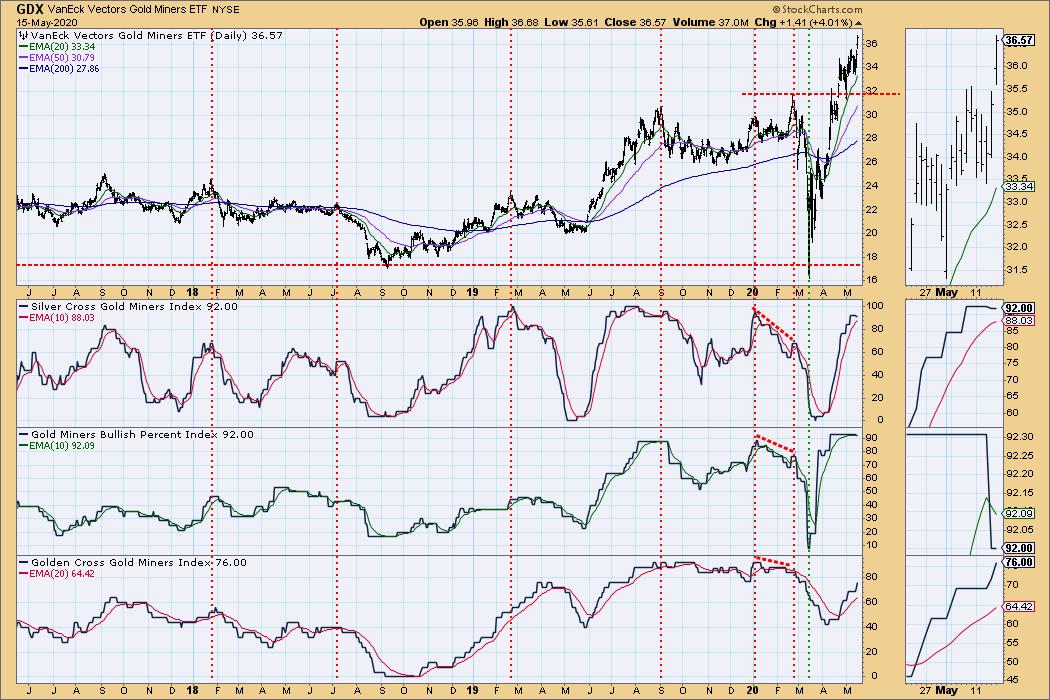Click the boxed 33.34 label on right zoom panel
The image size is (1050, 700).
pyautogui.click(x=1019, y=186)
